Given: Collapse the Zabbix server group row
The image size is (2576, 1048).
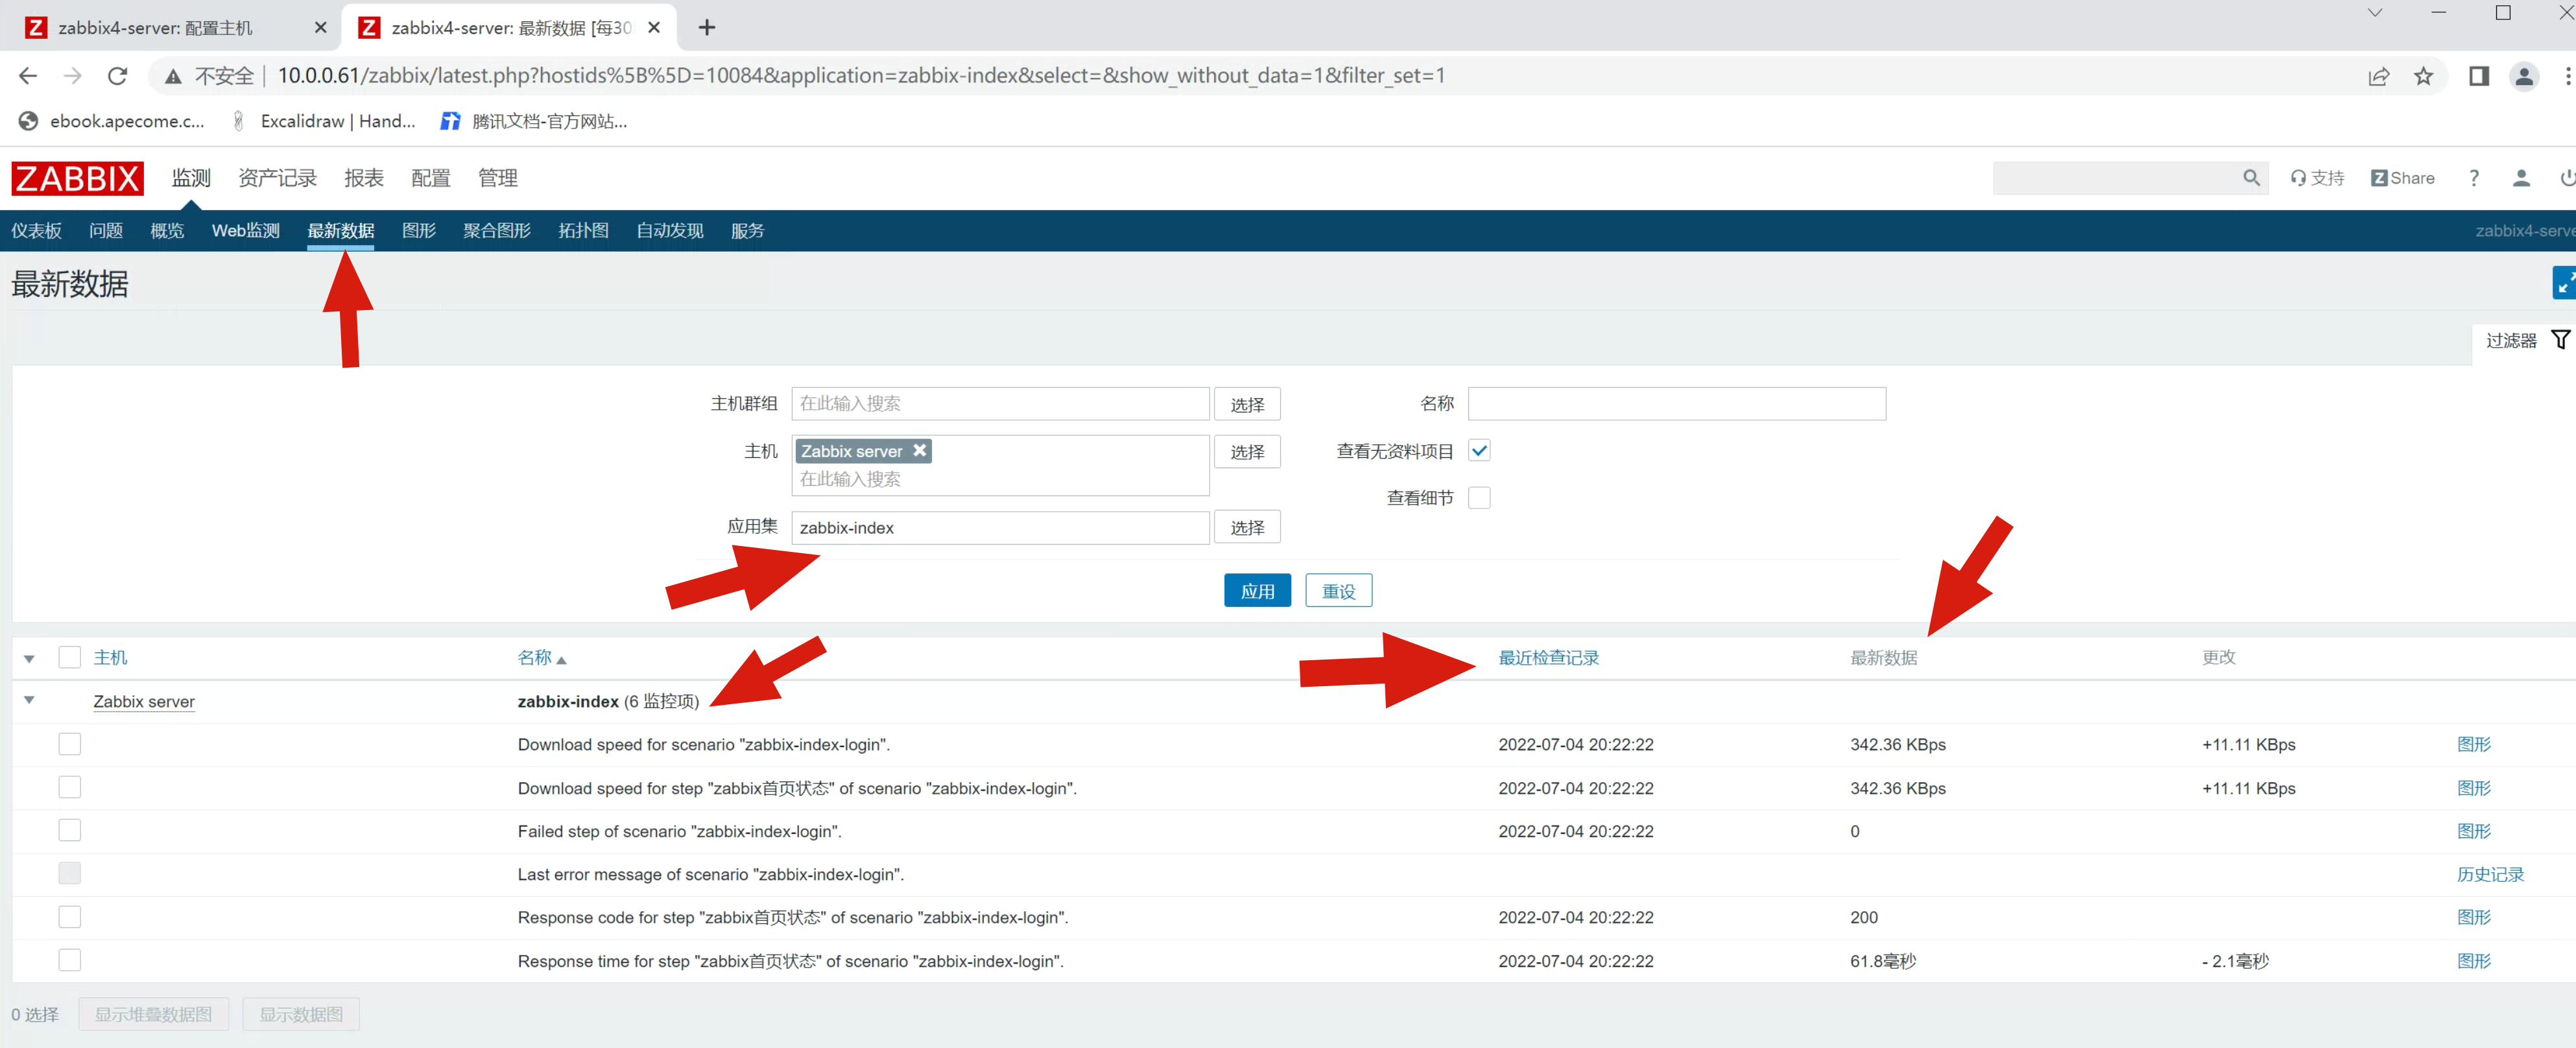Looking at the screenshot, I should pos(29,700).
